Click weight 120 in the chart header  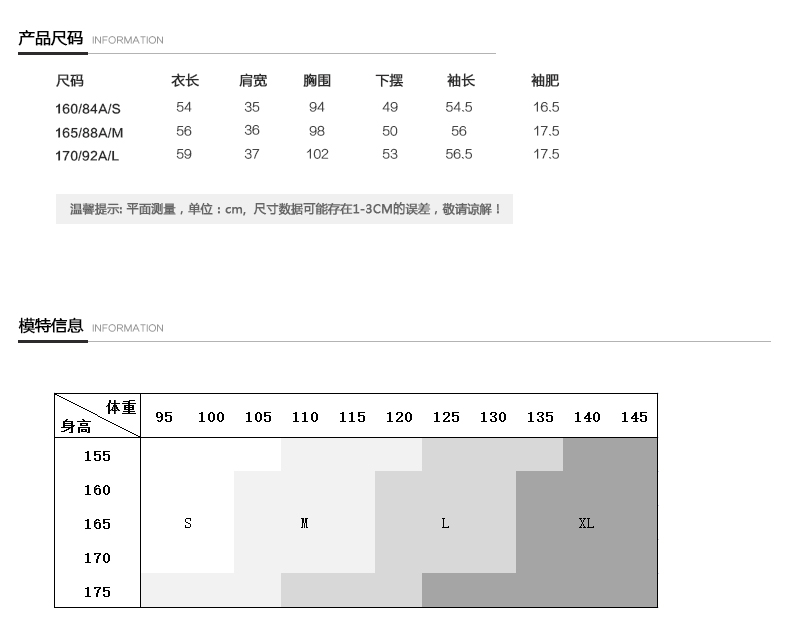399,417
